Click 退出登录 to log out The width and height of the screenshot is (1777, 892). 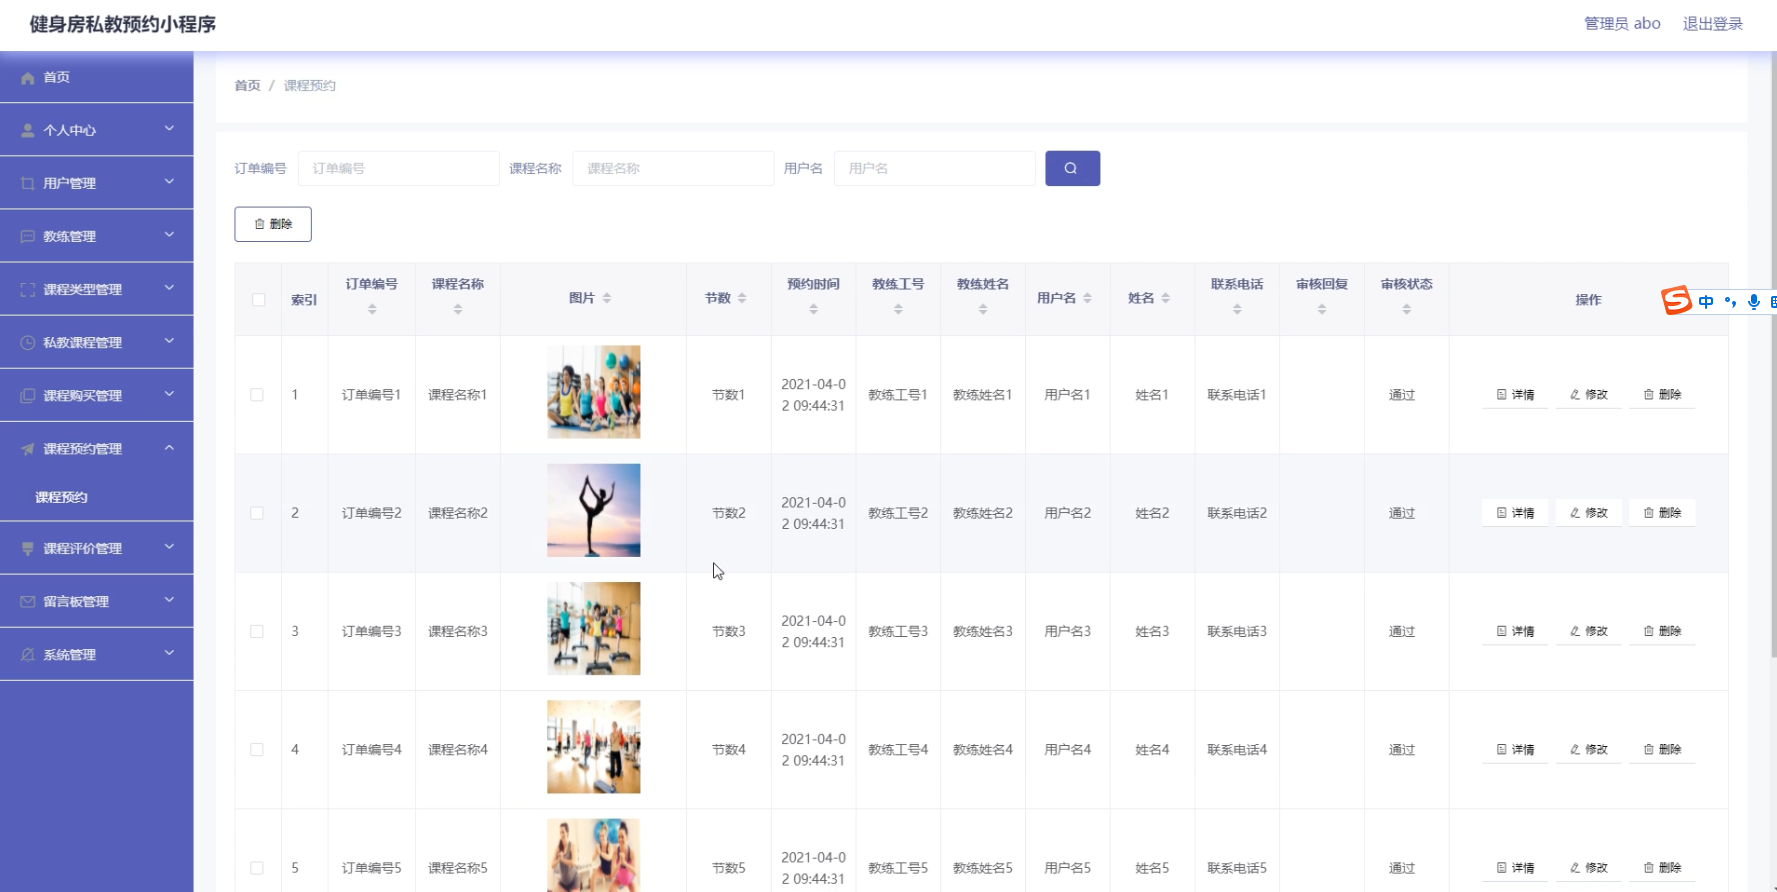click(1712, 23)
